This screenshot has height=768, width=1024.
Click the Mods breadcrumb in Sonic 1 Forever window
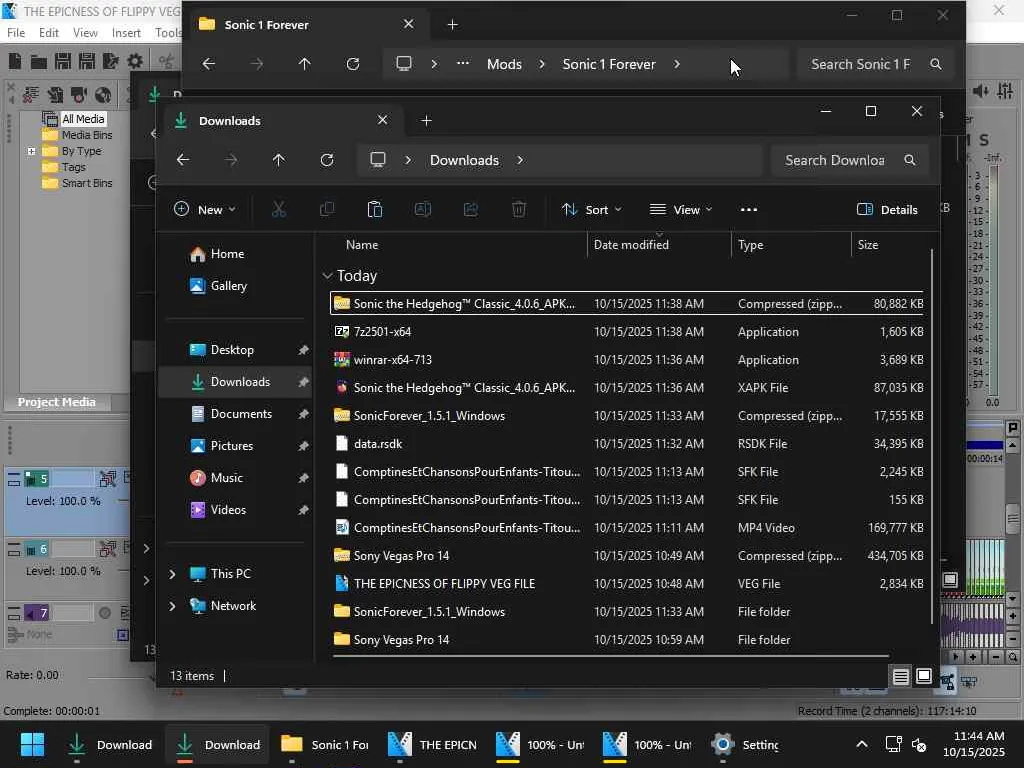point(504,64)
